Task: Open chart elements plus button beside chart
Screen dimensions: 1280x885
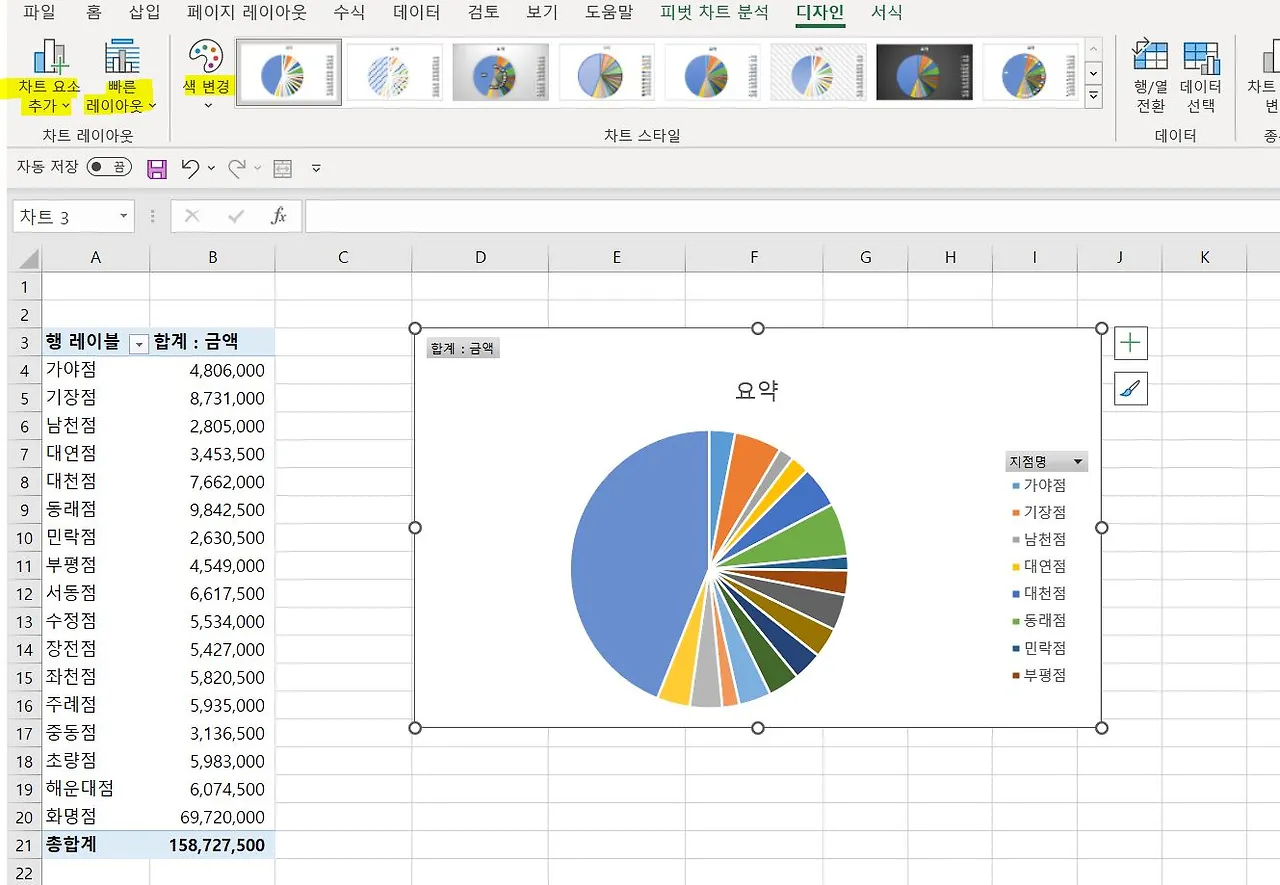Action: point(1131,343)
